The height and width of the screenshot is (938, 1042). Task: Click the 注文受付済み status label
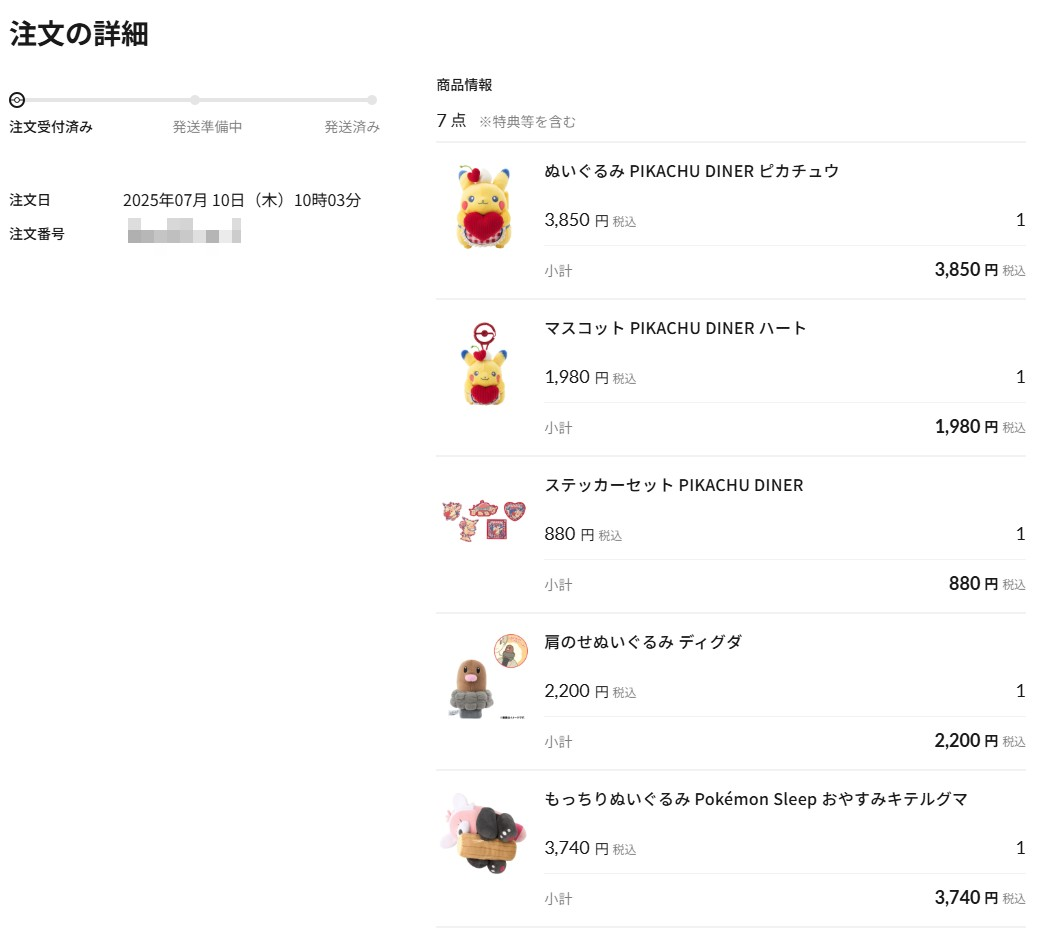51,127
